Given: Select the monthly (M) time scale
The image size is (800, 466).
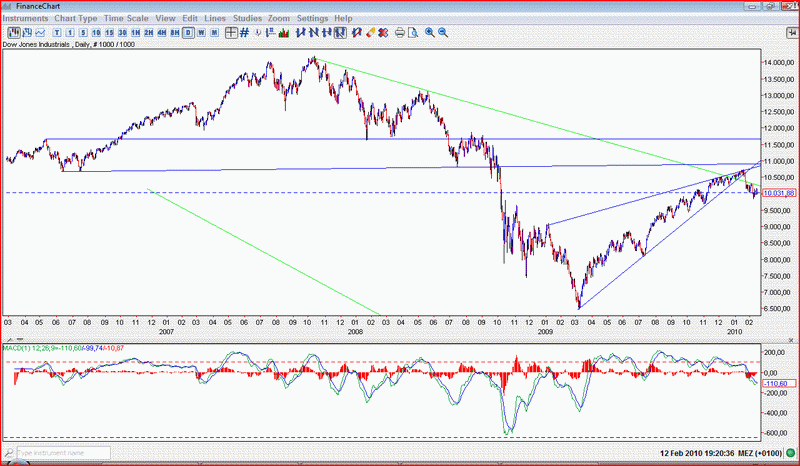Looking at the screenshot, I should 214,33.
